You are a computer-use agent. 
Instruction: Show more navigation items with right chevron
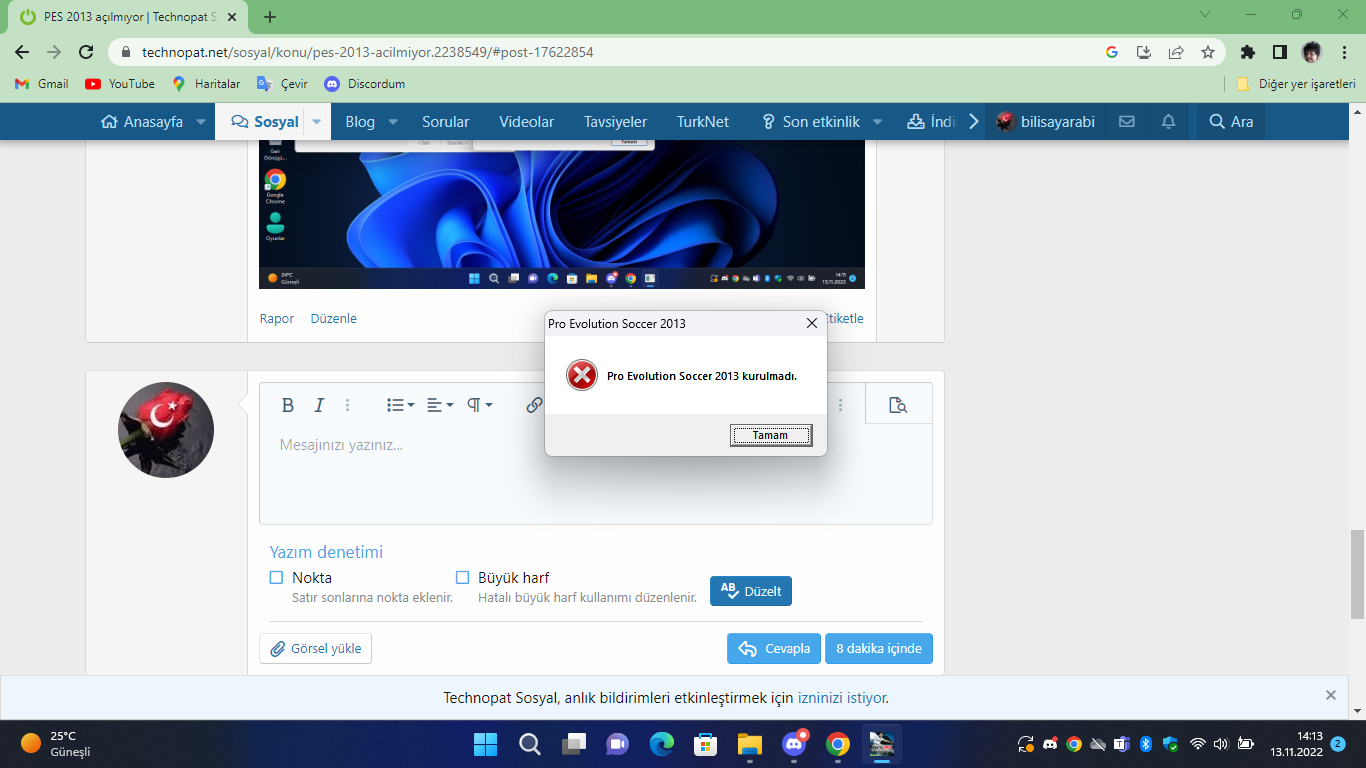click(x=973, y=122)
